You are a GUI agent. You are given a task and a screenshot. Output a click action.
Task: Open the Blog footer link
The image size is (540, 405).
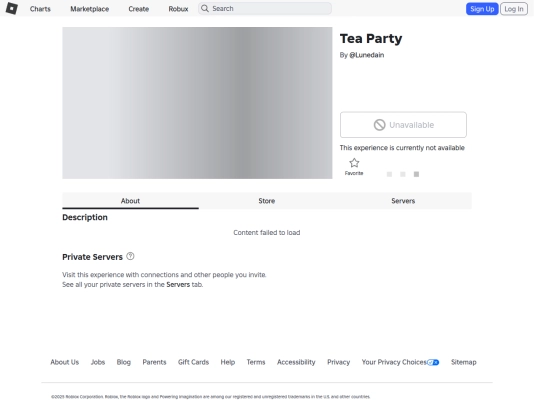click(124, 362)
